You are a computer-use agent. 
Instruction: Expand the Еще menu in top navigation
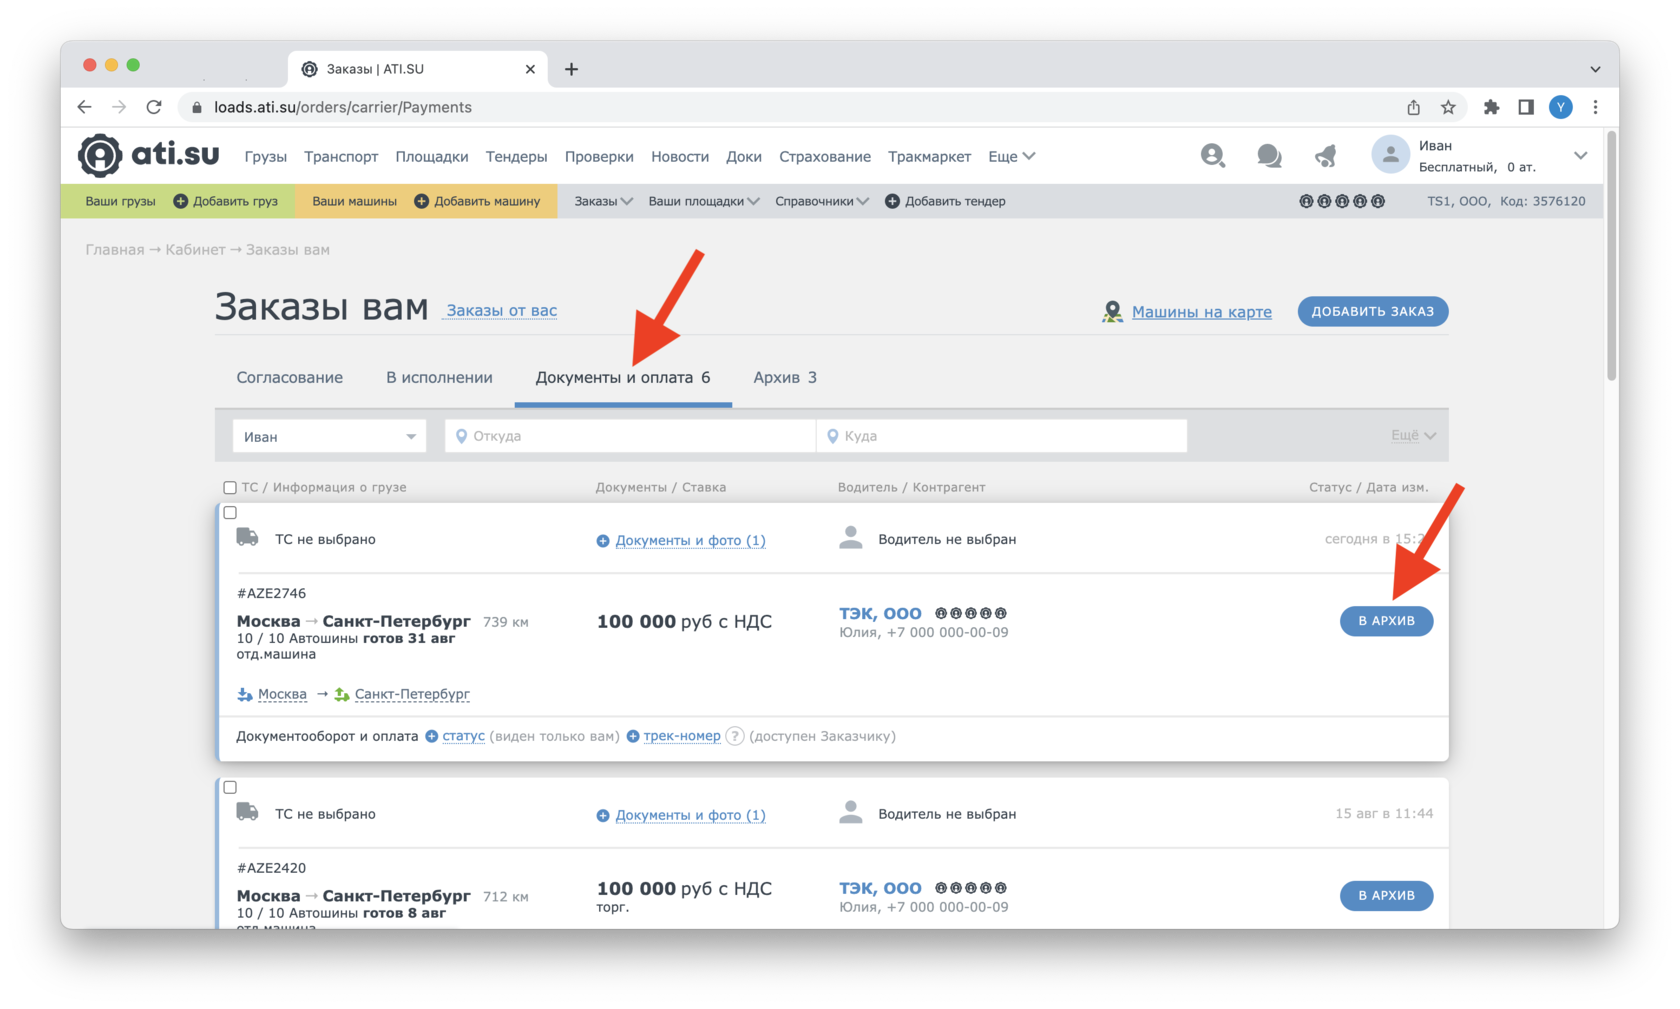coord(1011,156)
